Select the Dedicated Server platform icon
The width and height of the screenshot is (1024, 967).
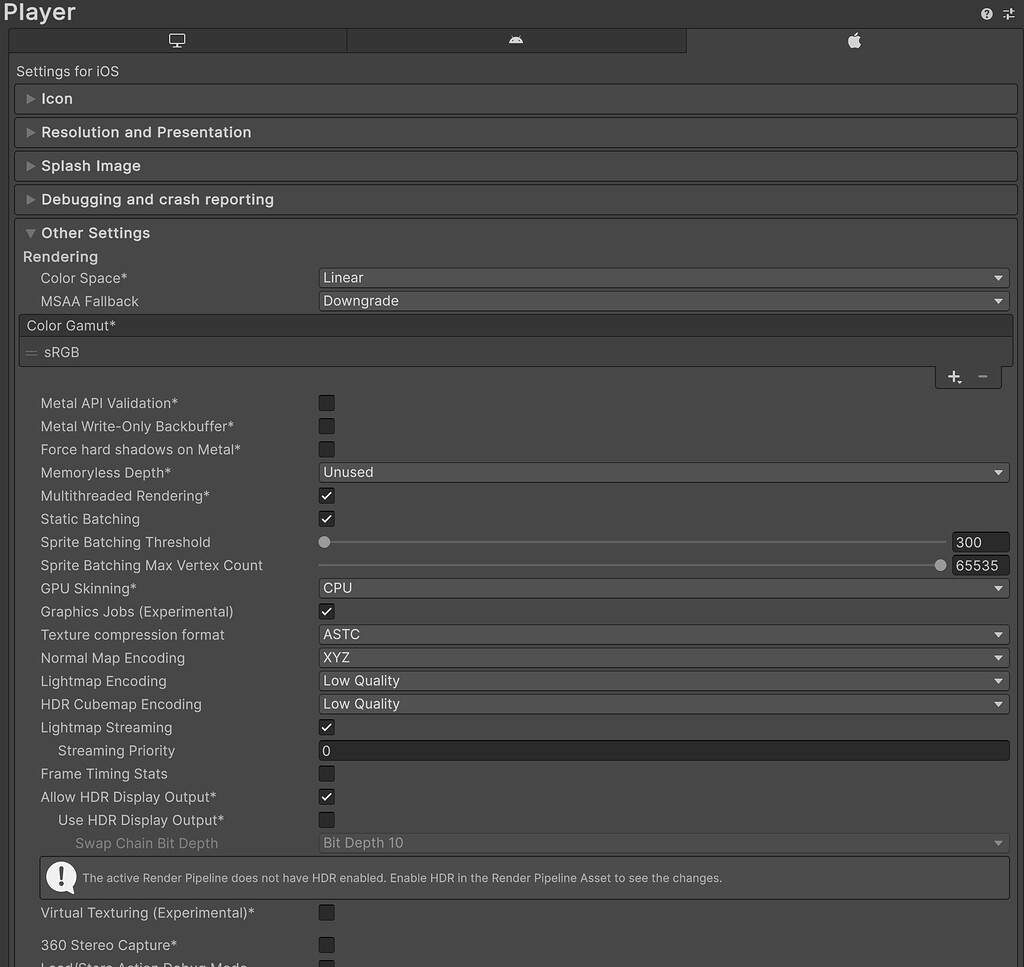pos(516,40)
